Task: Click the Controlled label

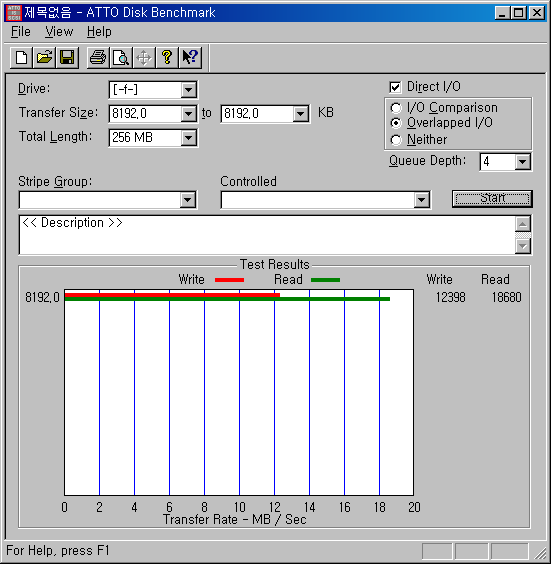Action: 249,182
